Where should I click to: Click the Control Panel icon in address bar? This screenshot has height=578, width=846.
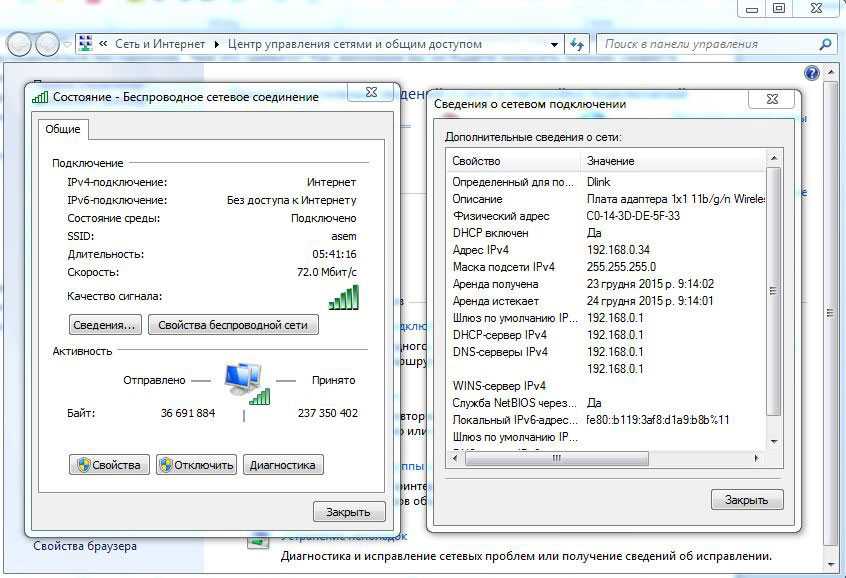(x=86, y=44)
